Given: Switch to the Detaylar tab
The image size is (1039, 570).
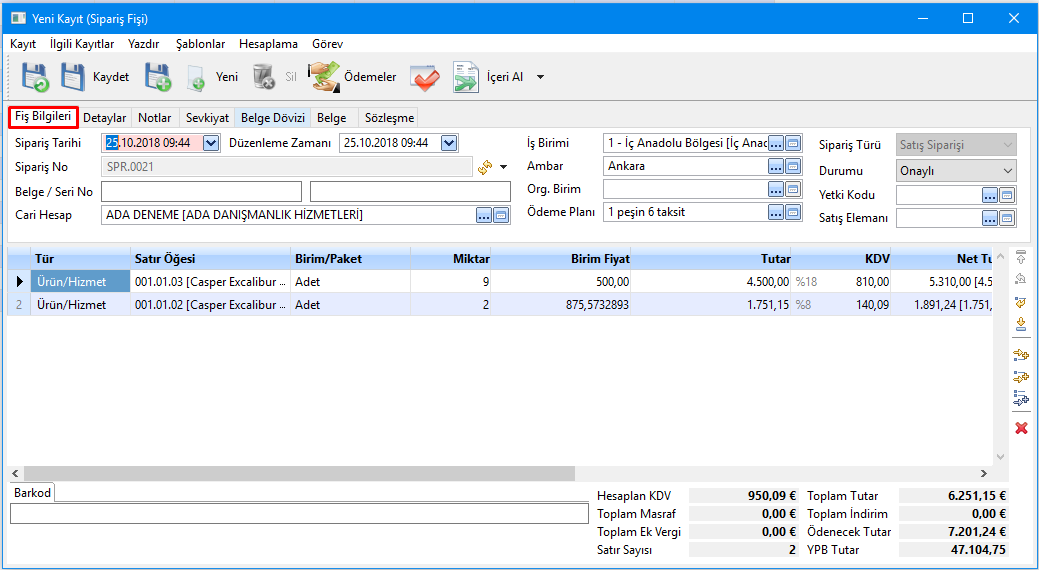Looking at the screenshot, I should [x=104, y=118].
